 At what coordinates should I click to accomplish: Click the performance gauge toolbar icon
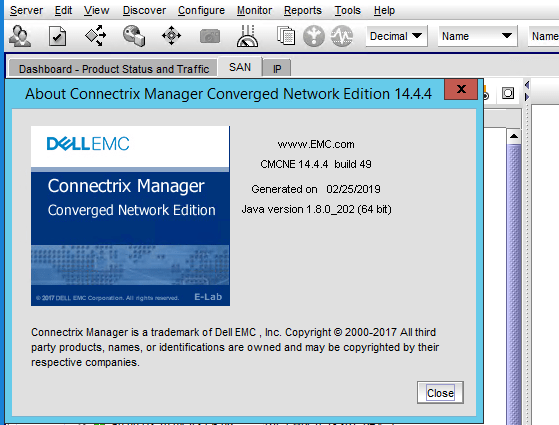tap(247, 36)
